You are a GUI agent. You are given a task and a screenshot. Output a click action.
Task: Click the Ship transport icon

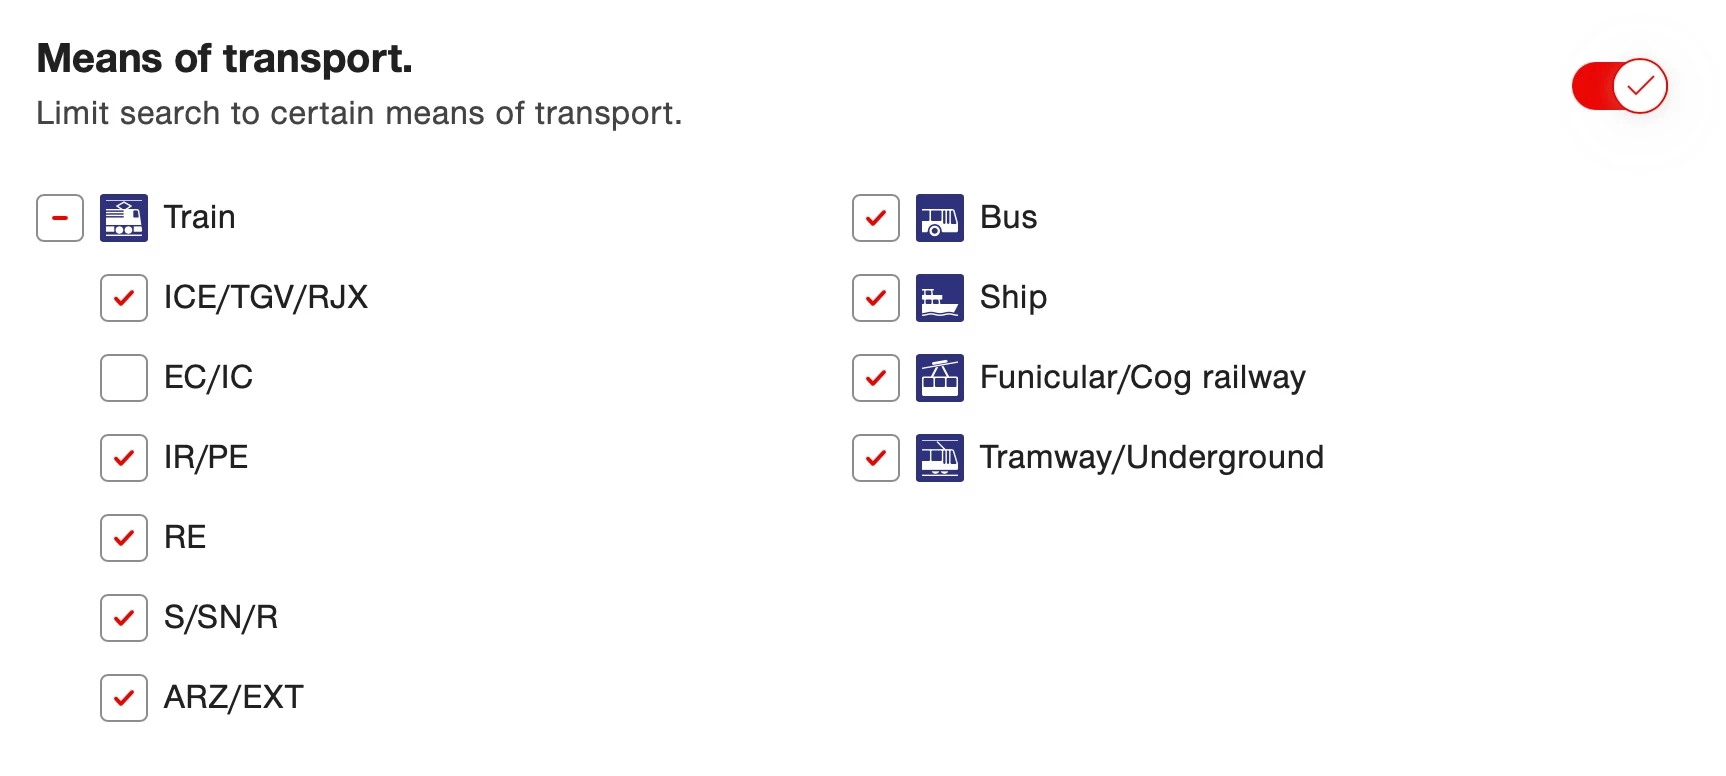tap(940, 298)
